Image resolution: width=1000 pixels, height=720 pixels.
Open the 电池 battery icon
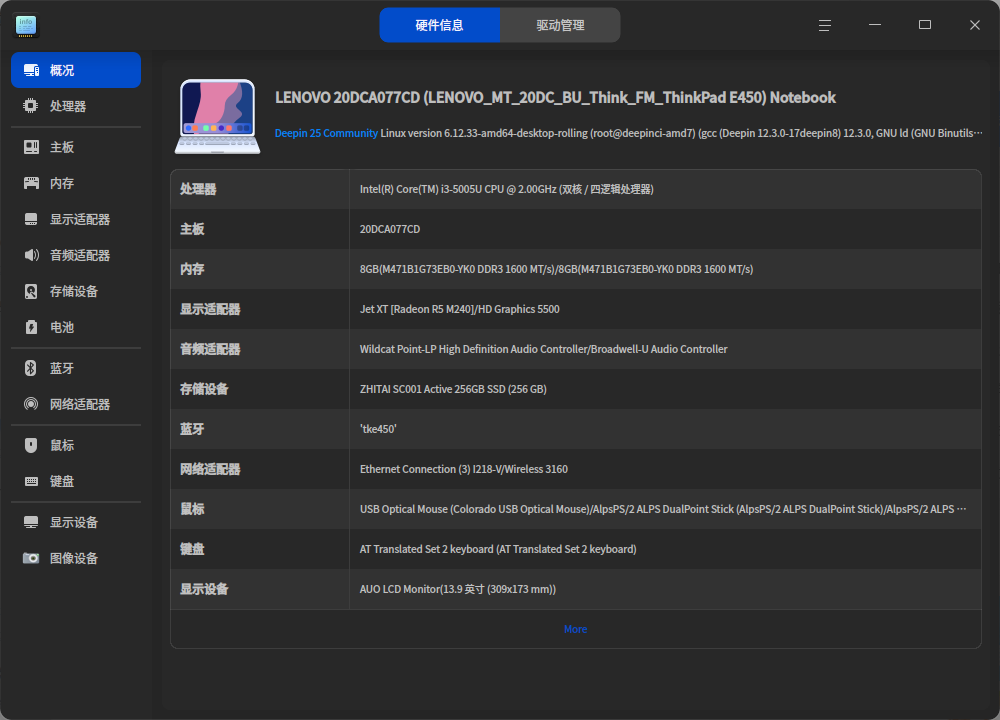[x=31, y=327]
